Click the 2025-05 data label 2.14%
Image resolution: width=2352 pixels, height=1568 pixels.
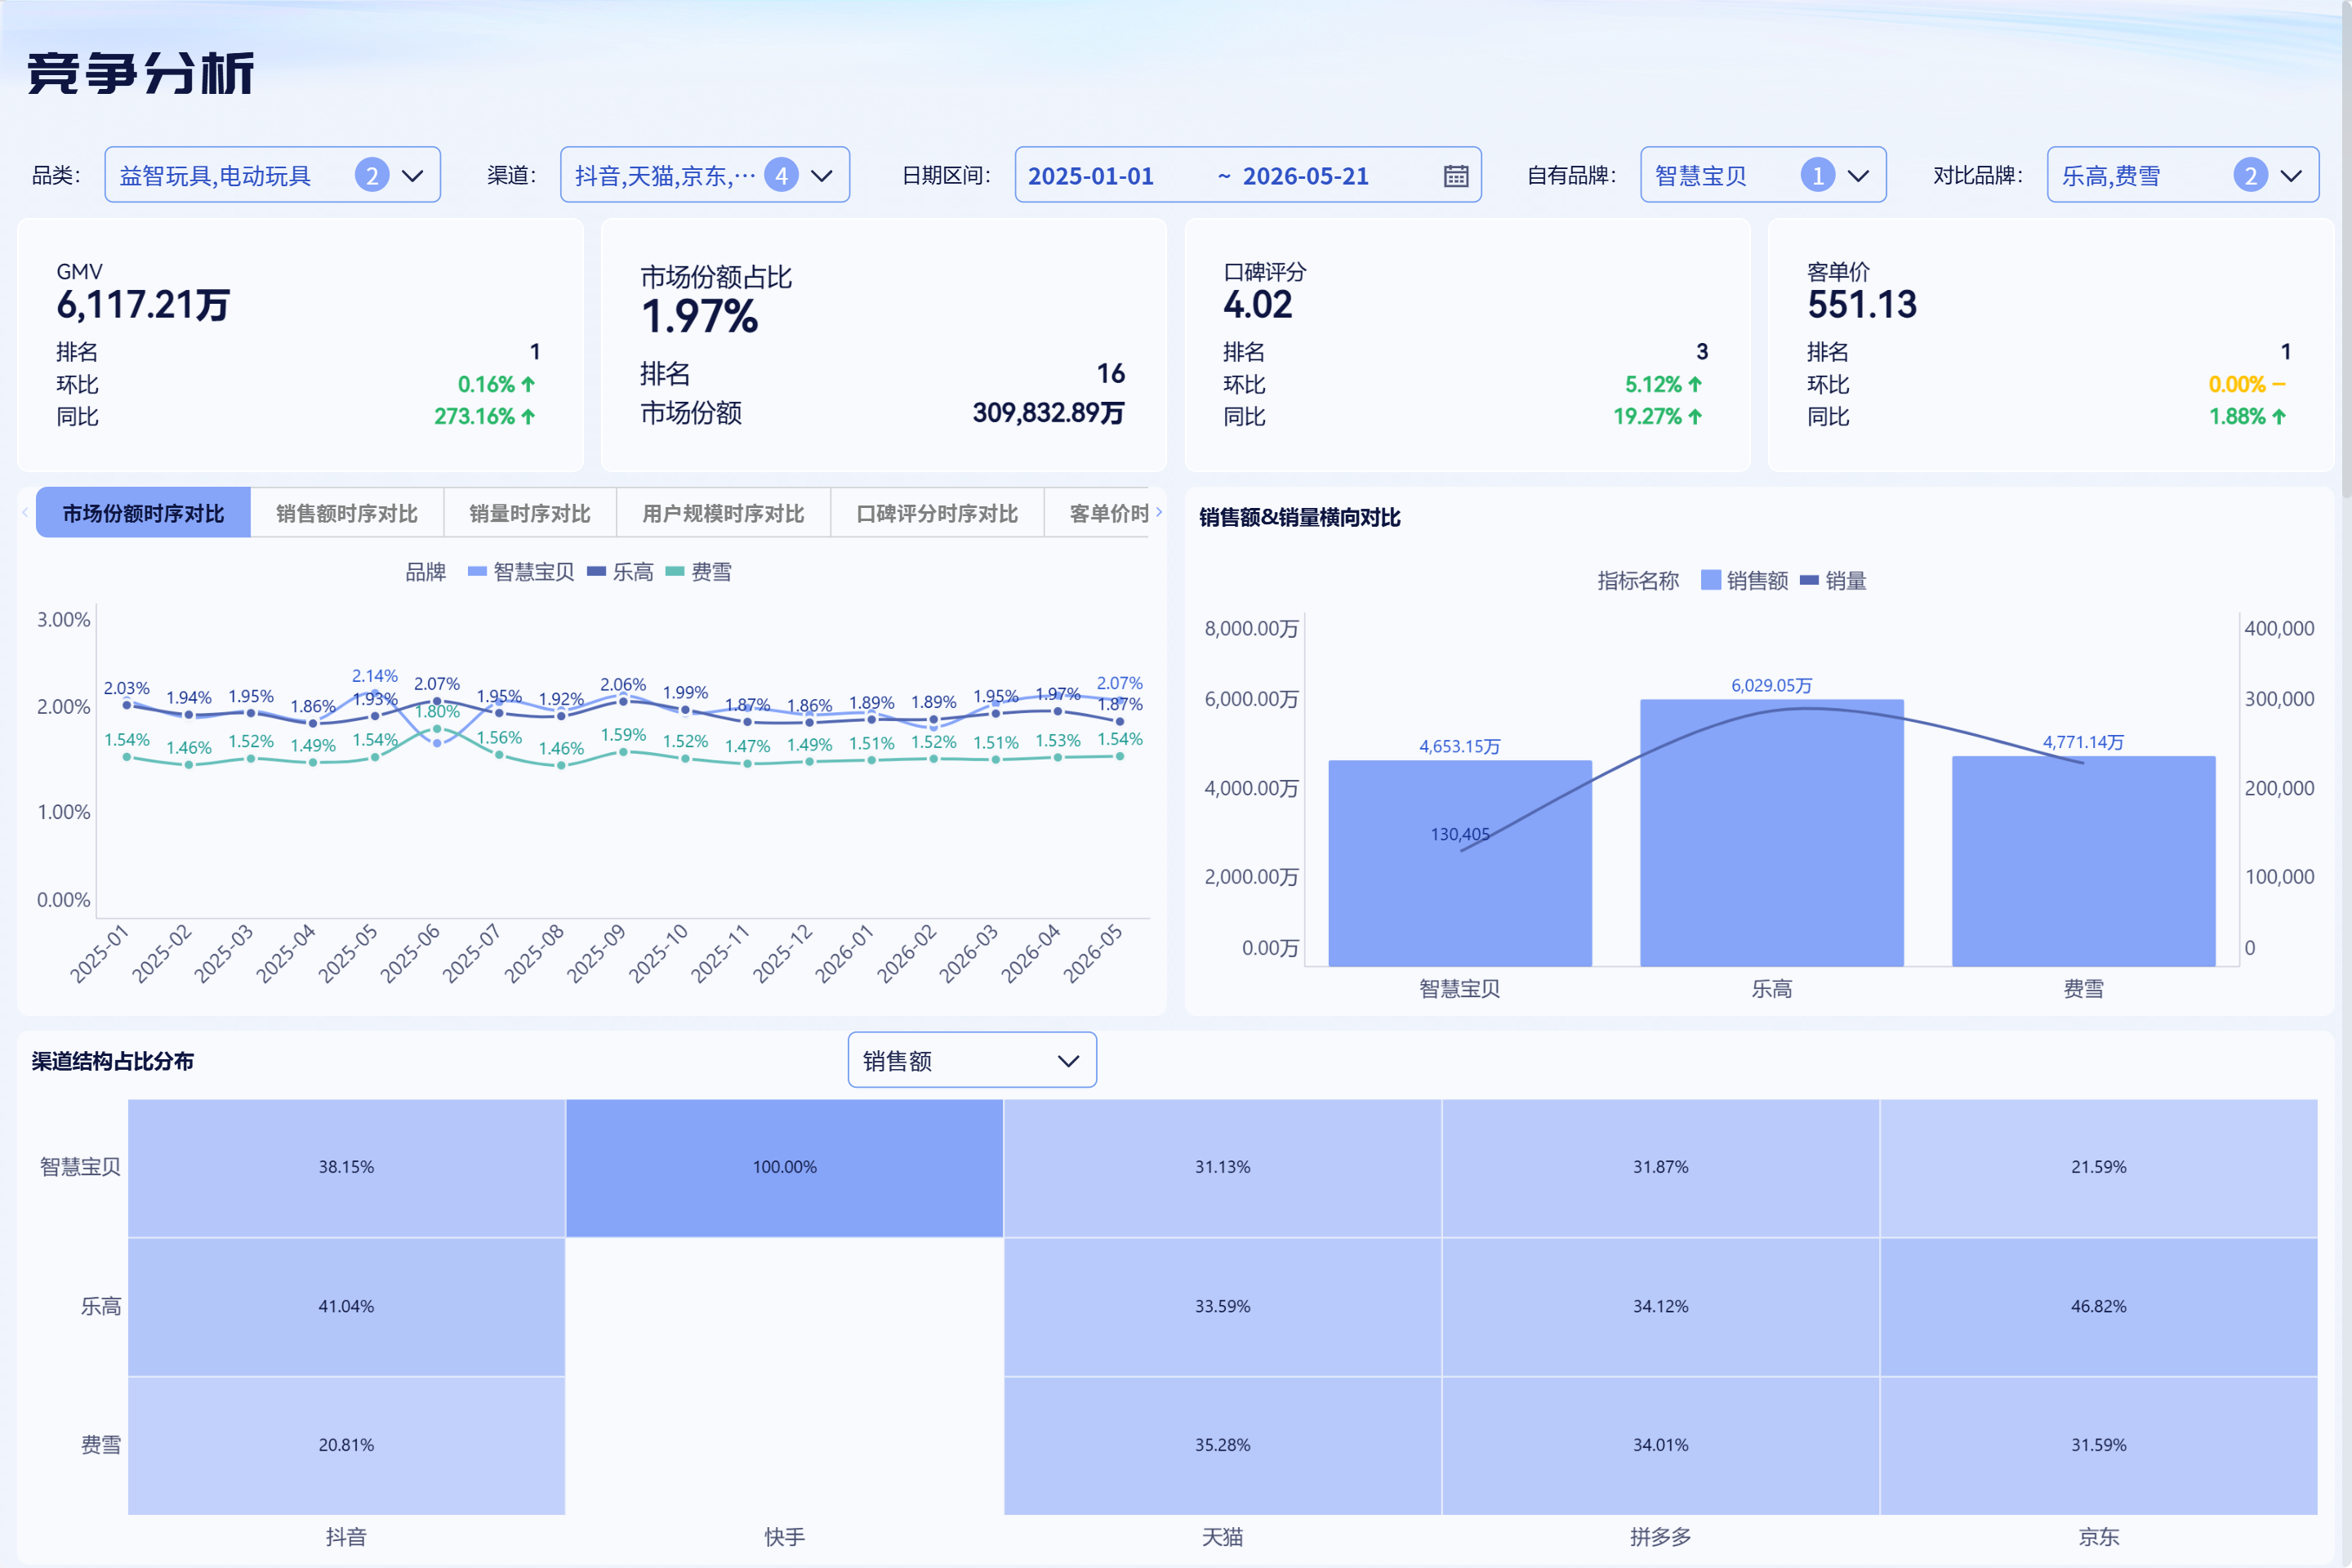pos(375,676)
